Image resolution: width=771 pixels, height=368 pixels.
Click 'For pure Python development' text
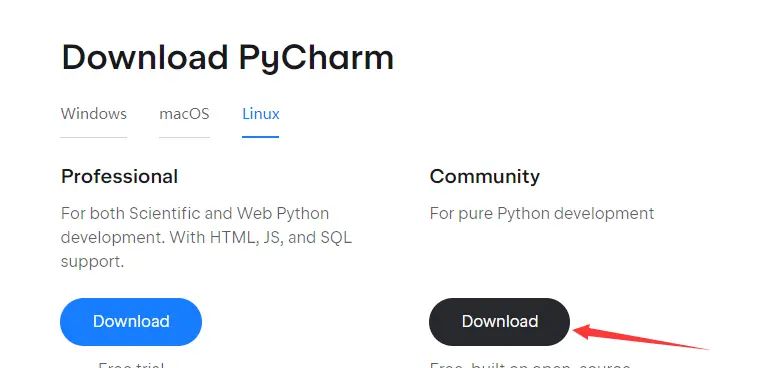click(x=542, y=214)
